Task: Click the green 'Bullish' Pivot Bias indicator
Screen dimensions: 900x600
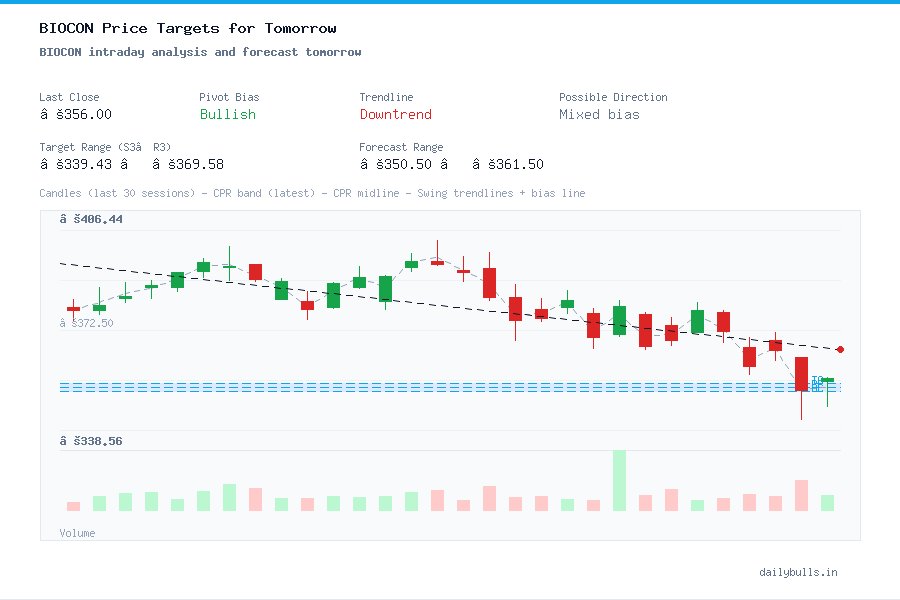Action: click(x=227, y=114)
